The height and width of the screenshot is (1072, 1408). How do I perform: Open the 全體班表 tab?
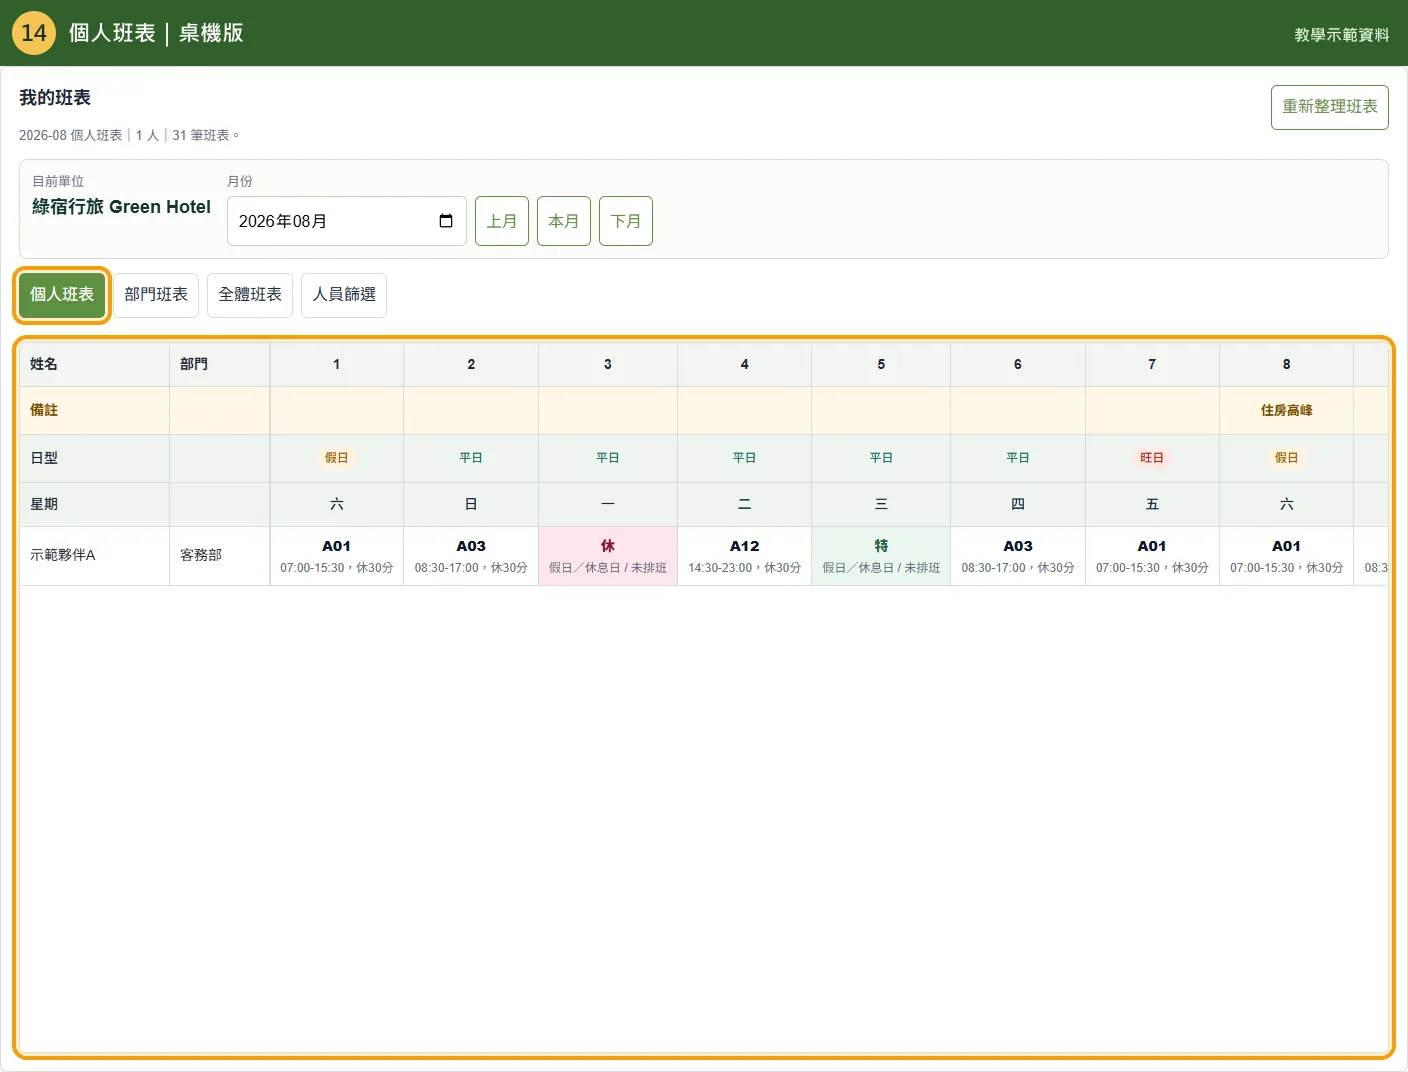tap(250, 295)
